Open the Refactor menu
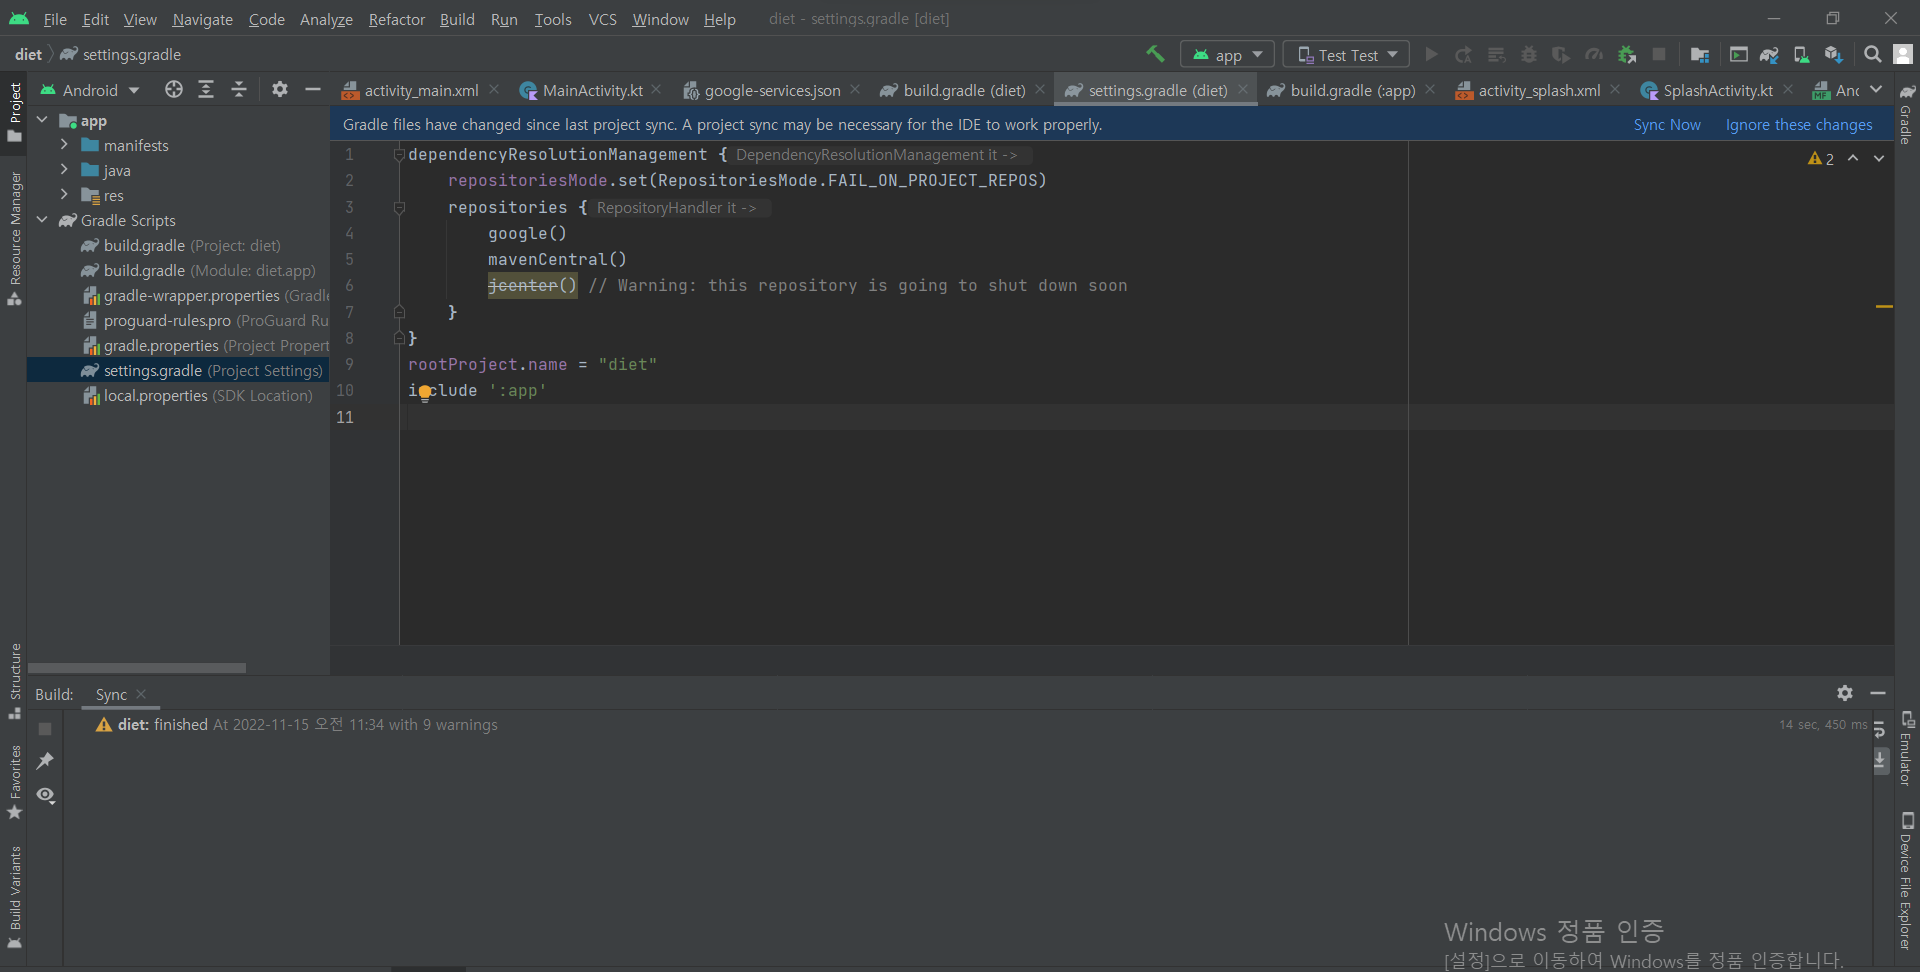 [x=396, y=19]
